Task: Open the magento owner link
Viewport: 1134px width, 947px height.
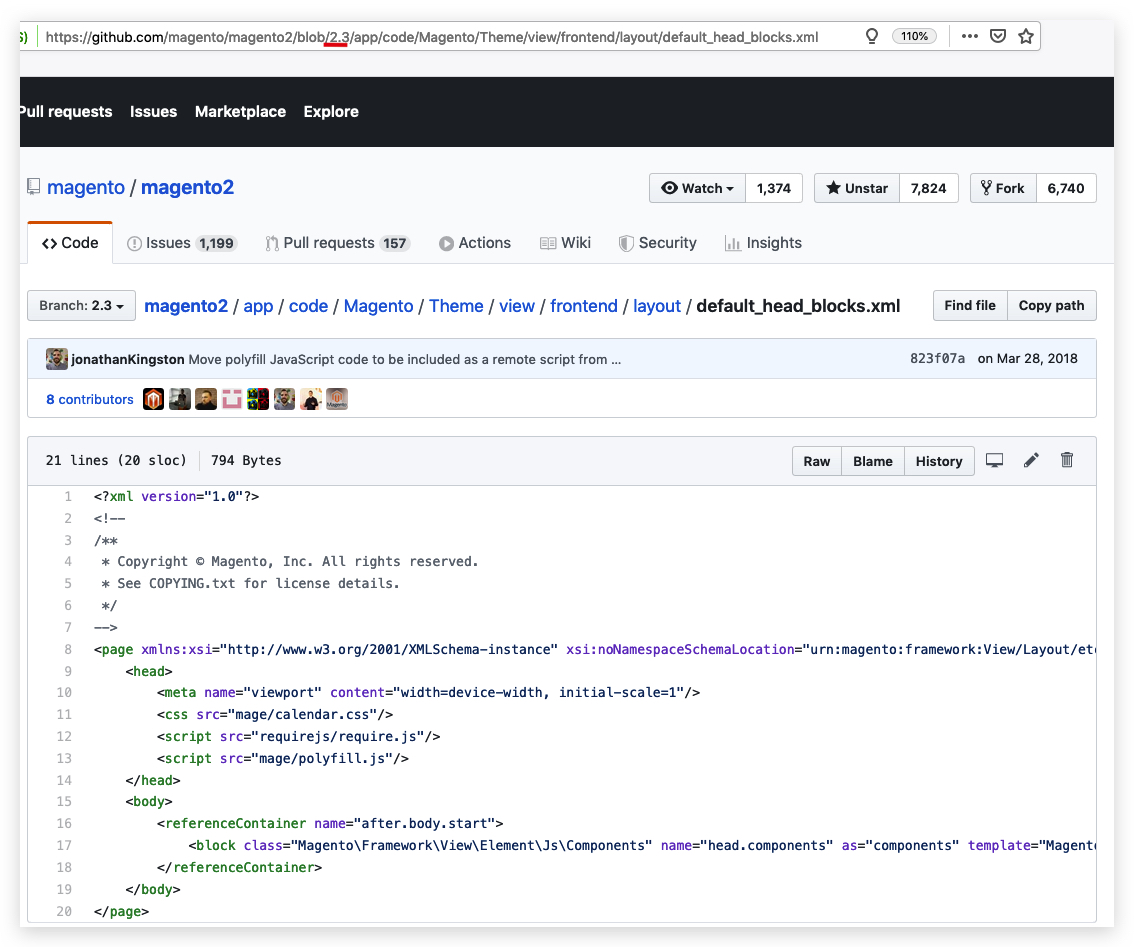Action: coord(86,187)
